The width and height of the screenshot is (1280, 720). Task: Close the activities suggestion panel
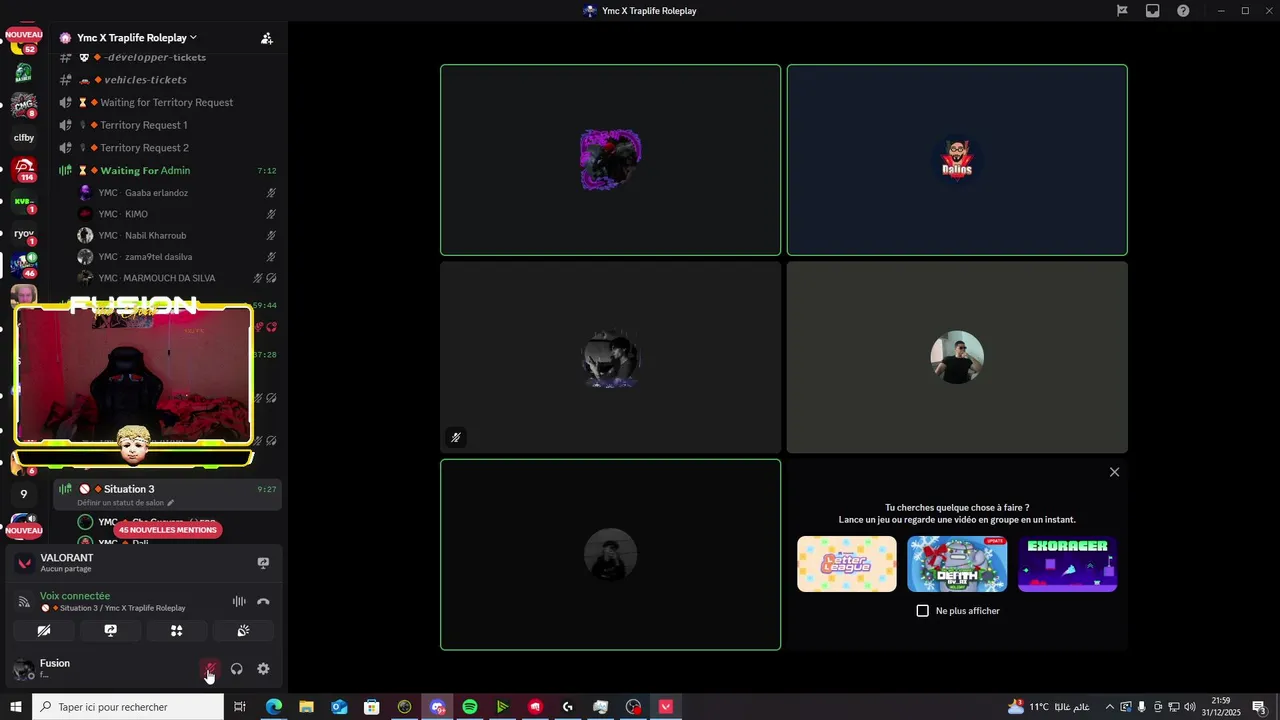coord(1114,472)
